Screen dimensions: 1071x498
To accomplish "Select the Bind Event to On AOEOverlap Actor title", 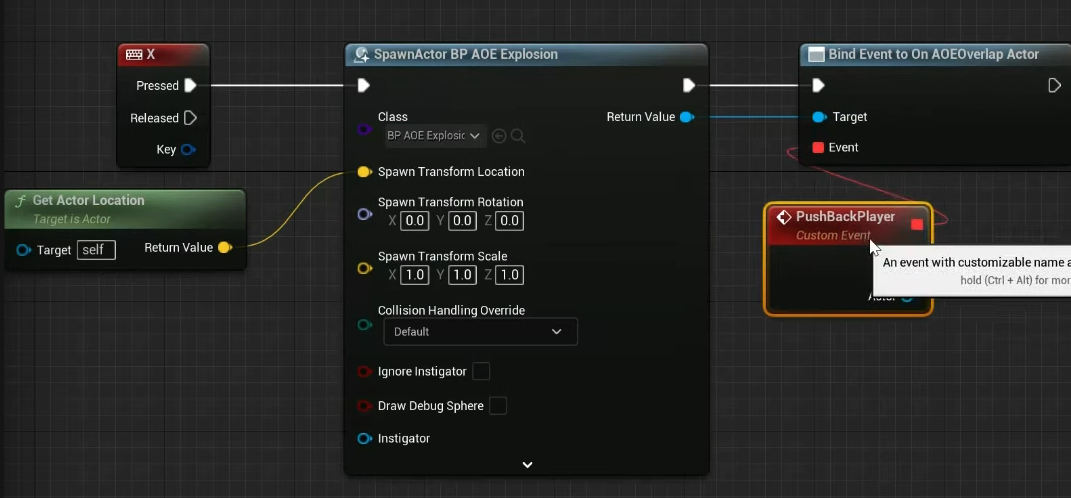I will coord(932,54).
